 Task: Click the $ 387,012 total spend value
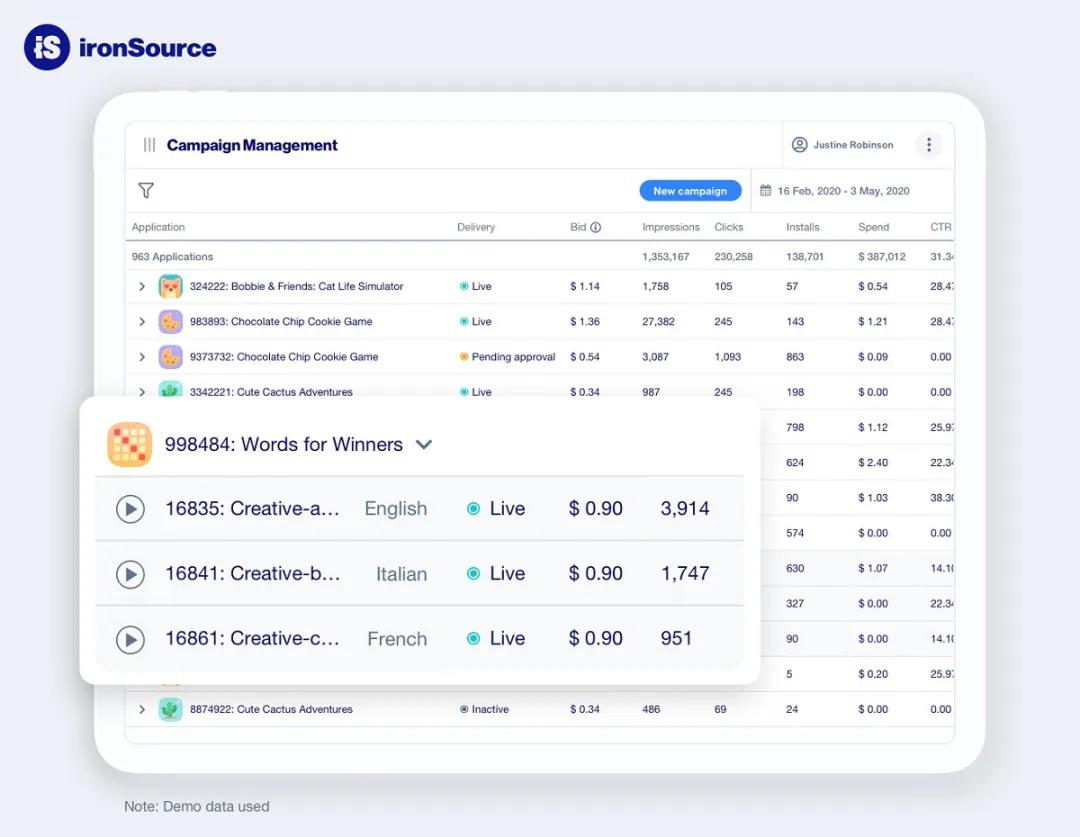(882, 256)
